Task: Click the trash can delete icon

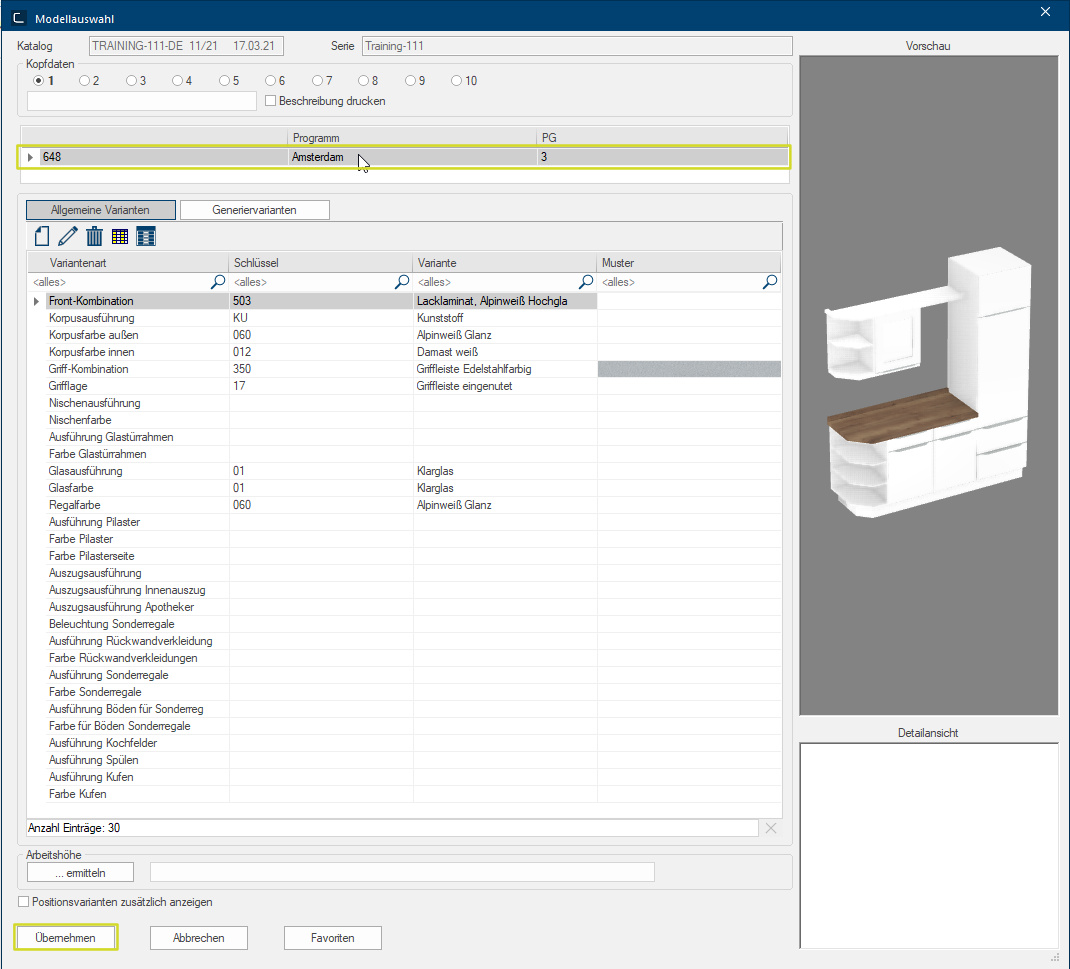Action: 94,237
